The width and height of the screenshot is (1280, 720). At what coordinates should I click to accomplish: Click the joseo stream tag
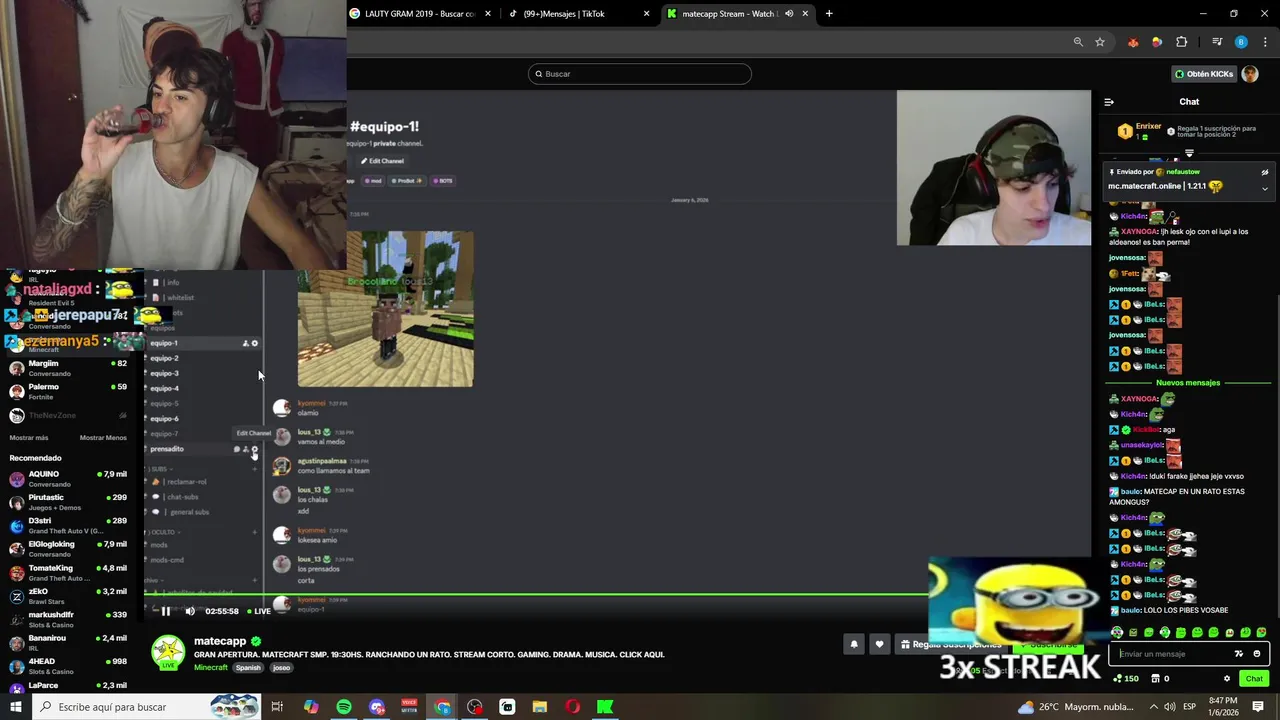pyautogui.click(x=281, y=668)
